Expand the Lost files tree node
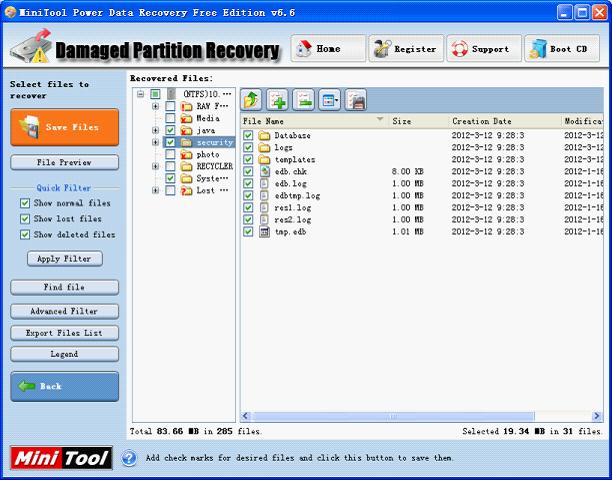Viewport: 612px width, 480px height. pos(155,190)
